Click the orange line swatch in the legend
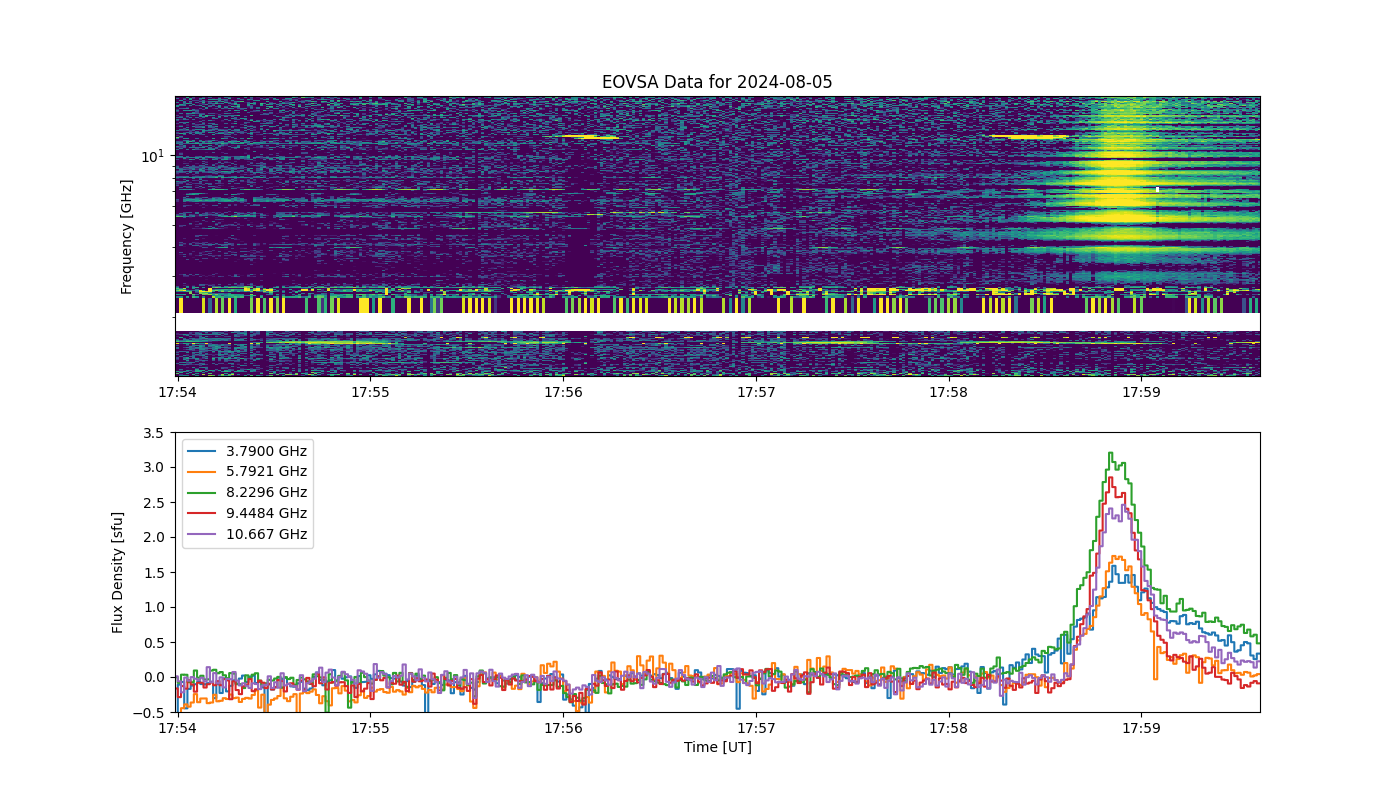The height and width of the screenshot is (800, 1400). point(202,472)
